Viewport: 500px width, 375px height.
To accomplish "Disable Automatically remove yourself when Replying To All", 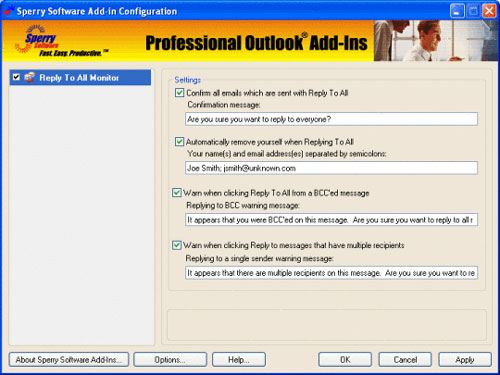I will coord(179,142).
